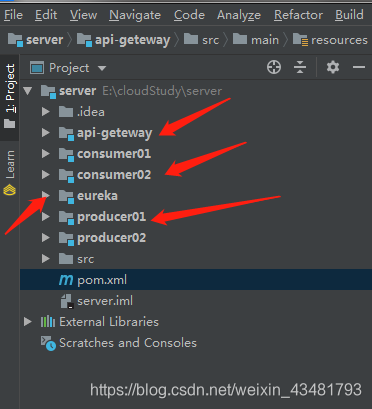
Task: Hide the Project panel with minus icon
Action: (x=359, y=68)
